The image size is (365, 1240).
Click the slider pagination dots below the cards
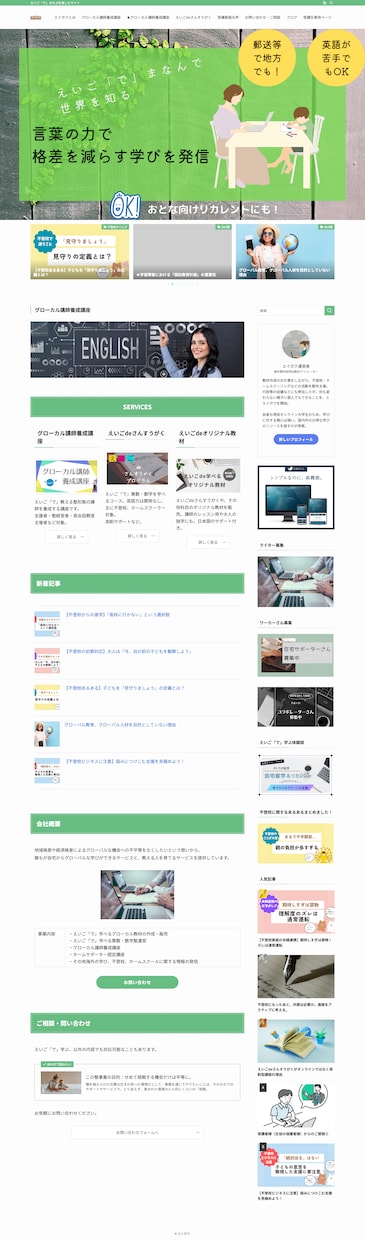tap(182, 284)
